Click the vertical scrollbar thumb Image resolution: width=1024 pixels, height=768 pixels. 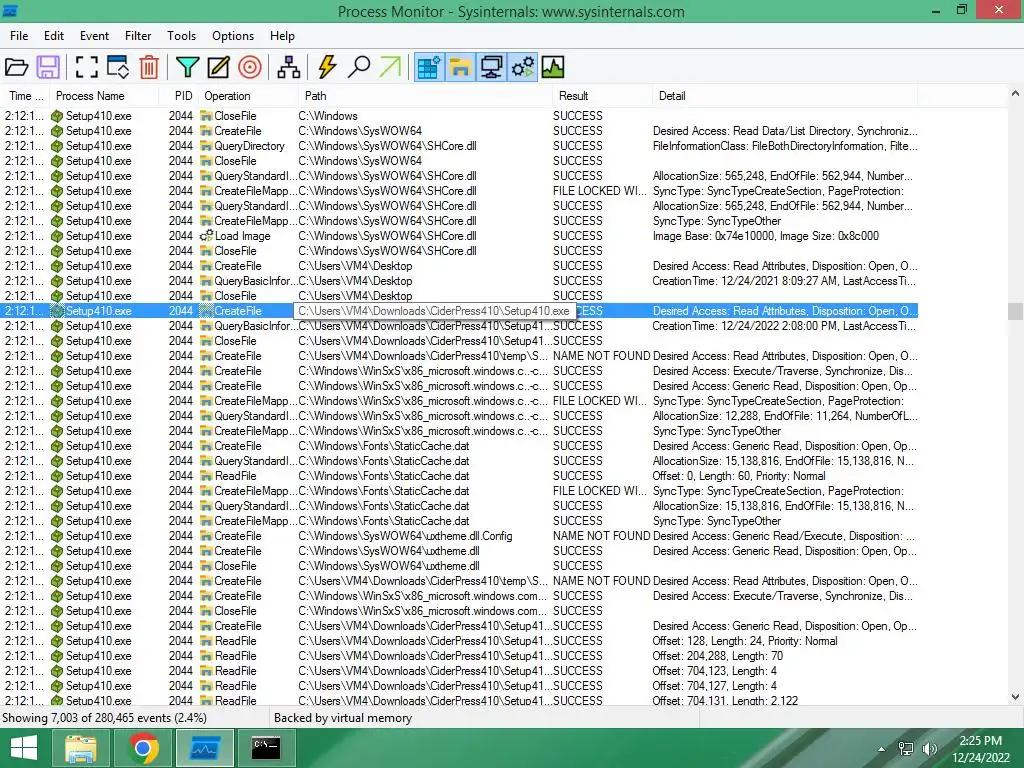1015,311
